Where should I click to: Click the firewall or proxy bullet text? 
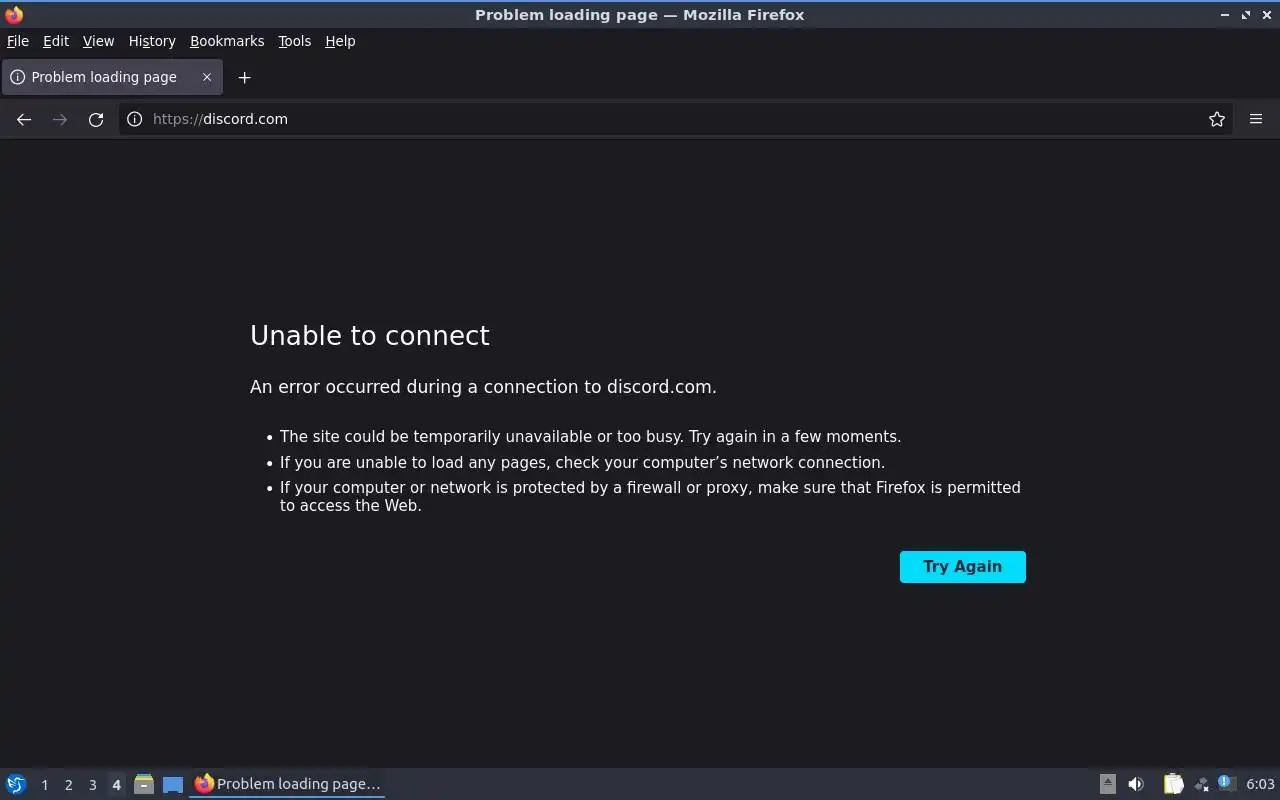650,497
